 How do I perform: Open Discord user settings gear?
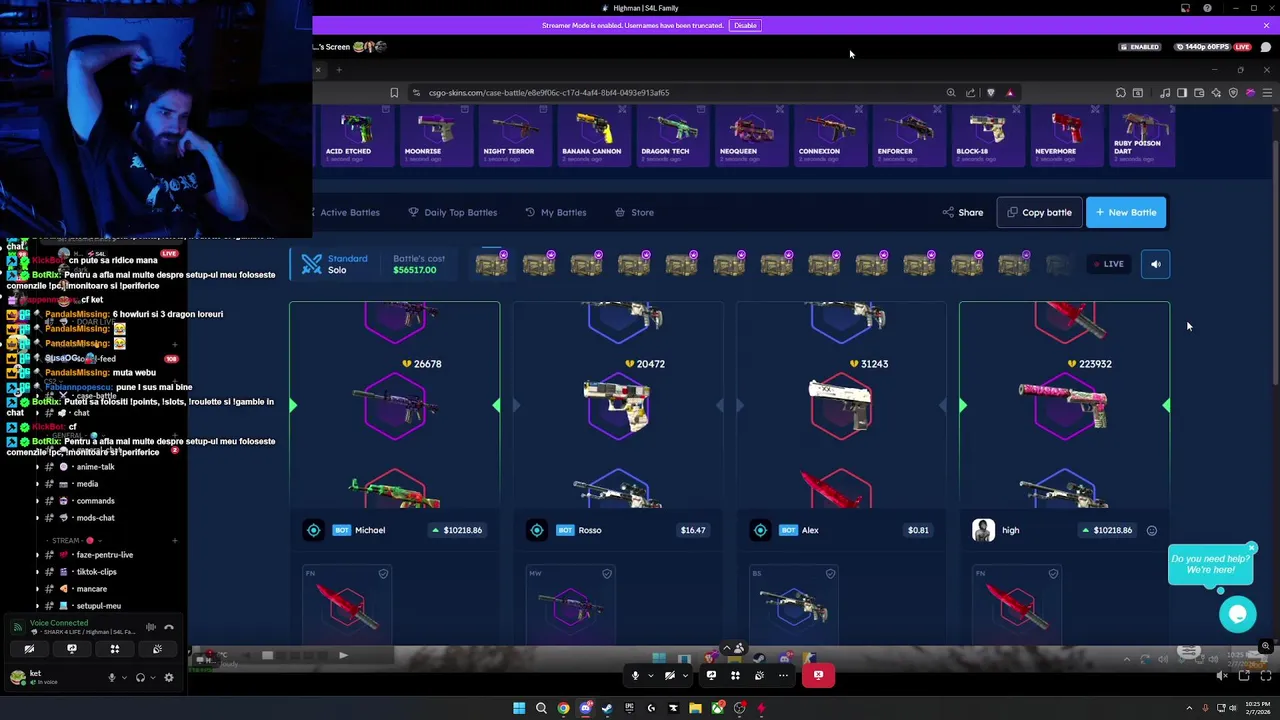(168, 677)
